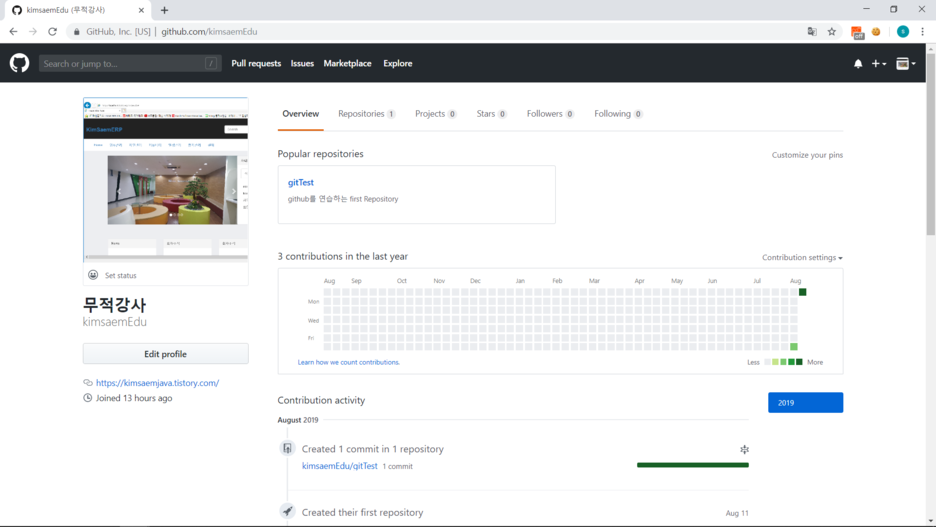The width and height of the screenshot is (936, 527).
Task: Open the plus create-new menu
Action: (879, 64)
